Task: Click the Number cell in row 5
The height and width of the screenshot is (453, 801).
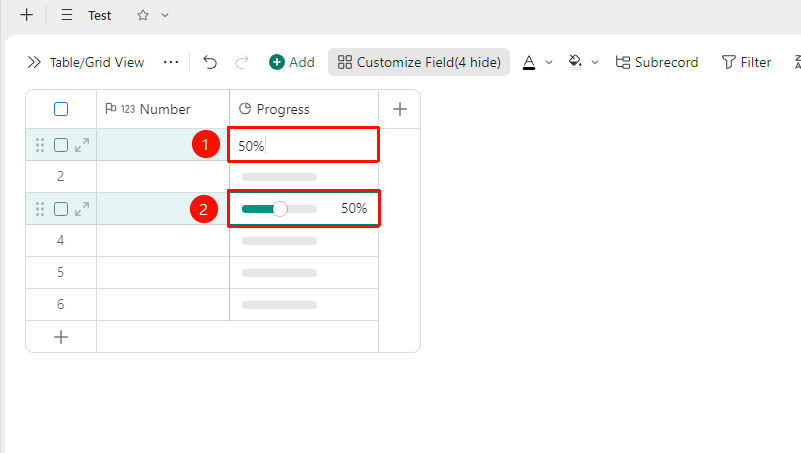Action: (x=163, y=273)
